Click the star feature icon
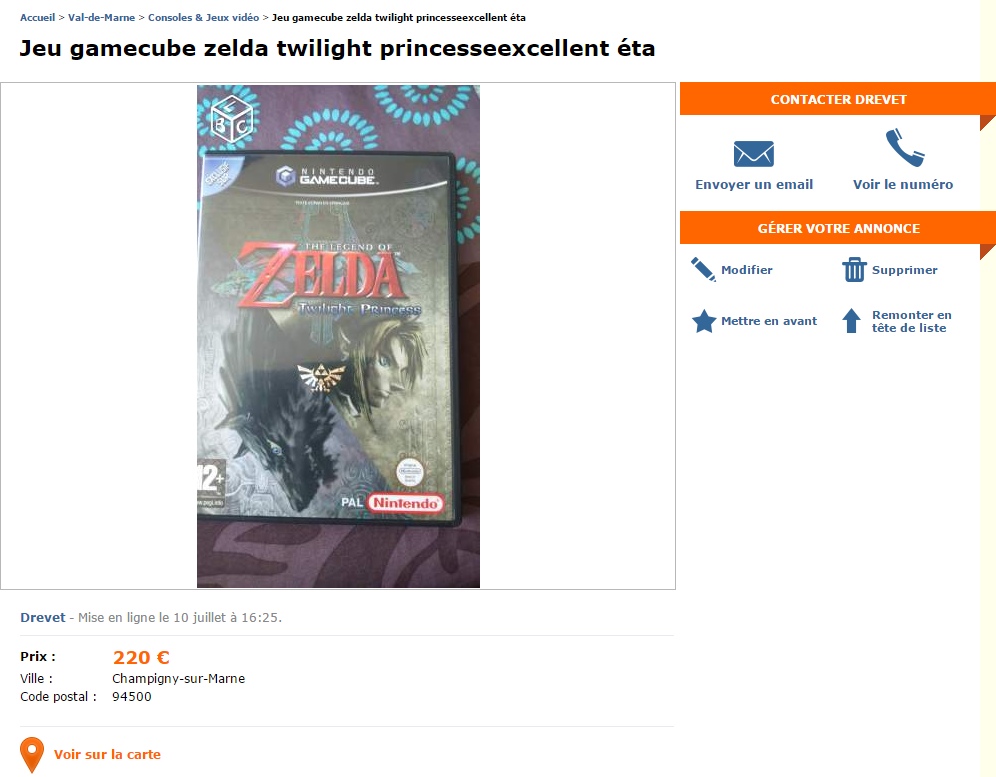 [704, 321]
